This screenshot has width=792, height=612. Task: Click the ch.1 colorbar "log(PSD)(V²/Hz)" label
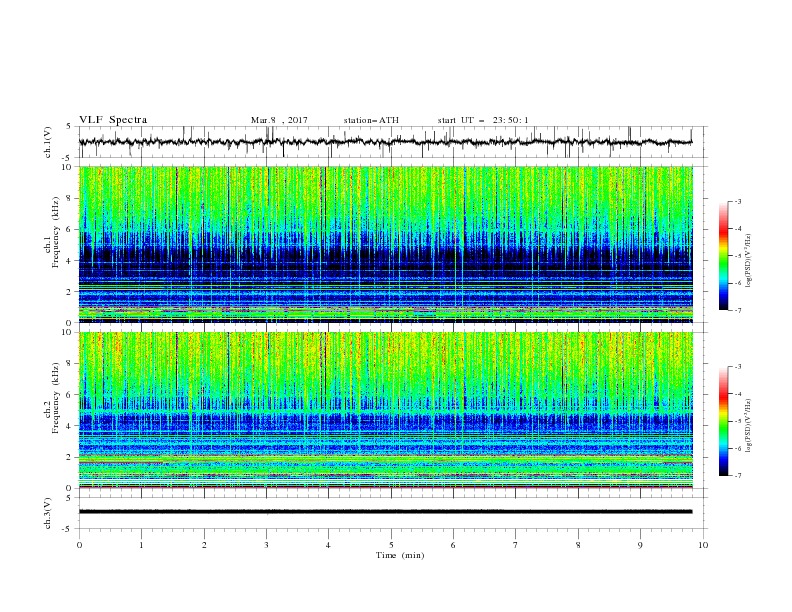749,261
